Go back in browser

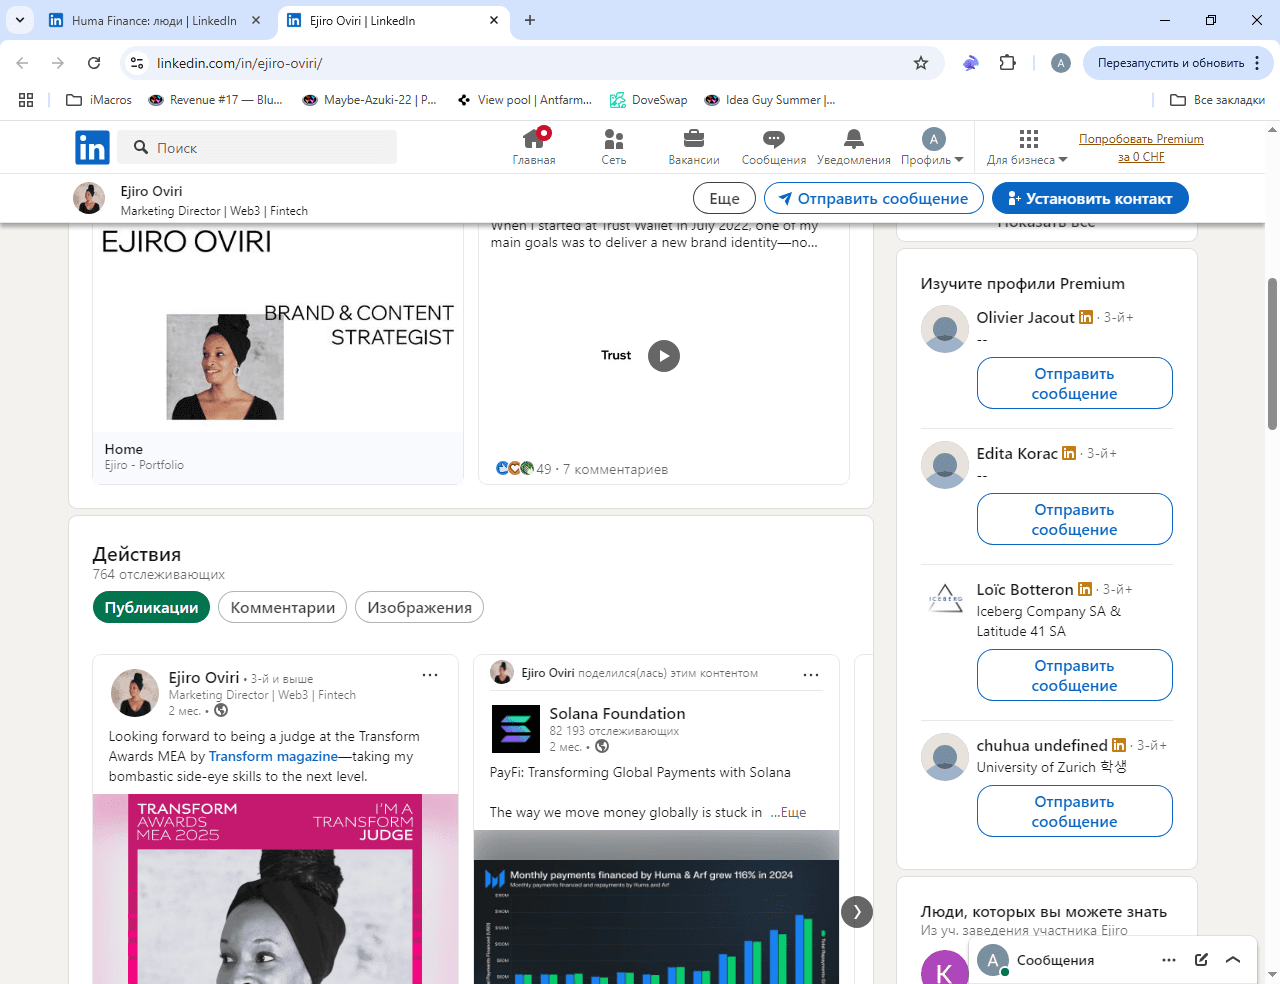22,63
